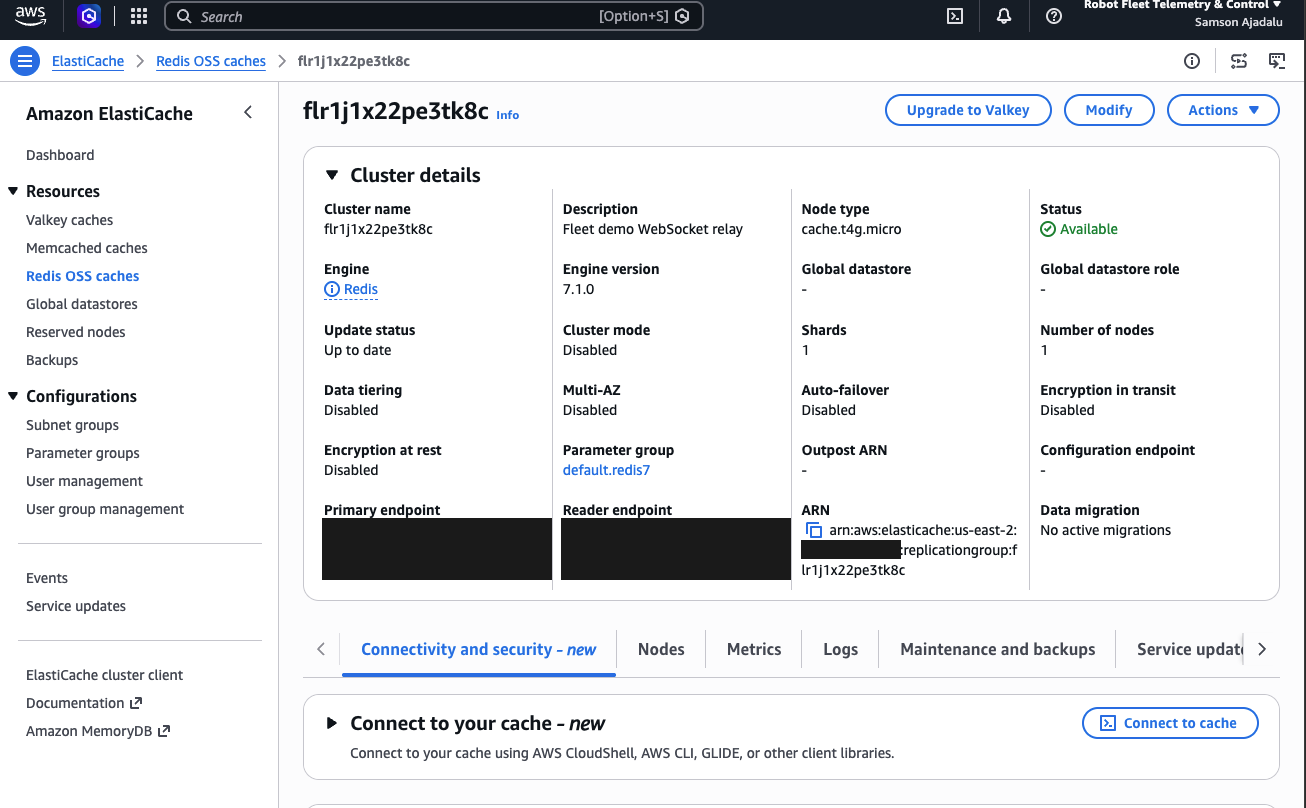Open User group management in the sidebar

coord(105,509)
